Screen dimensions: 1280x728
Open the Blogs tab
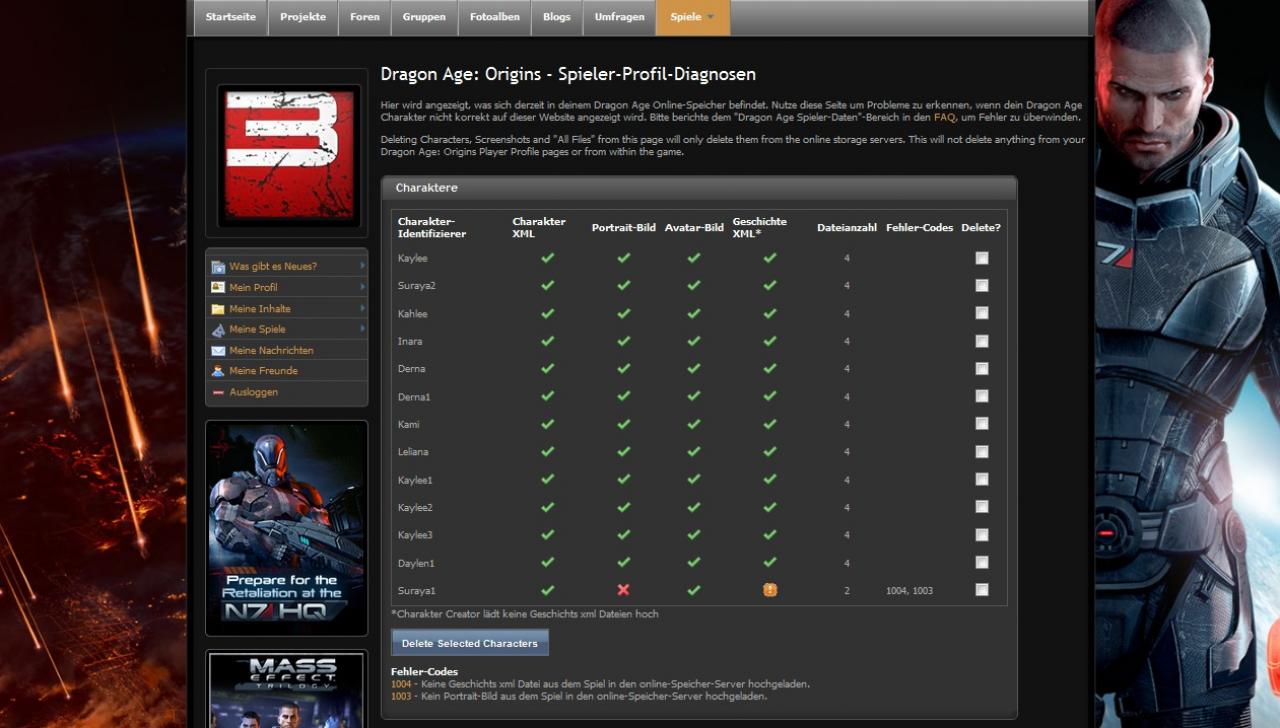click(556, 17)
